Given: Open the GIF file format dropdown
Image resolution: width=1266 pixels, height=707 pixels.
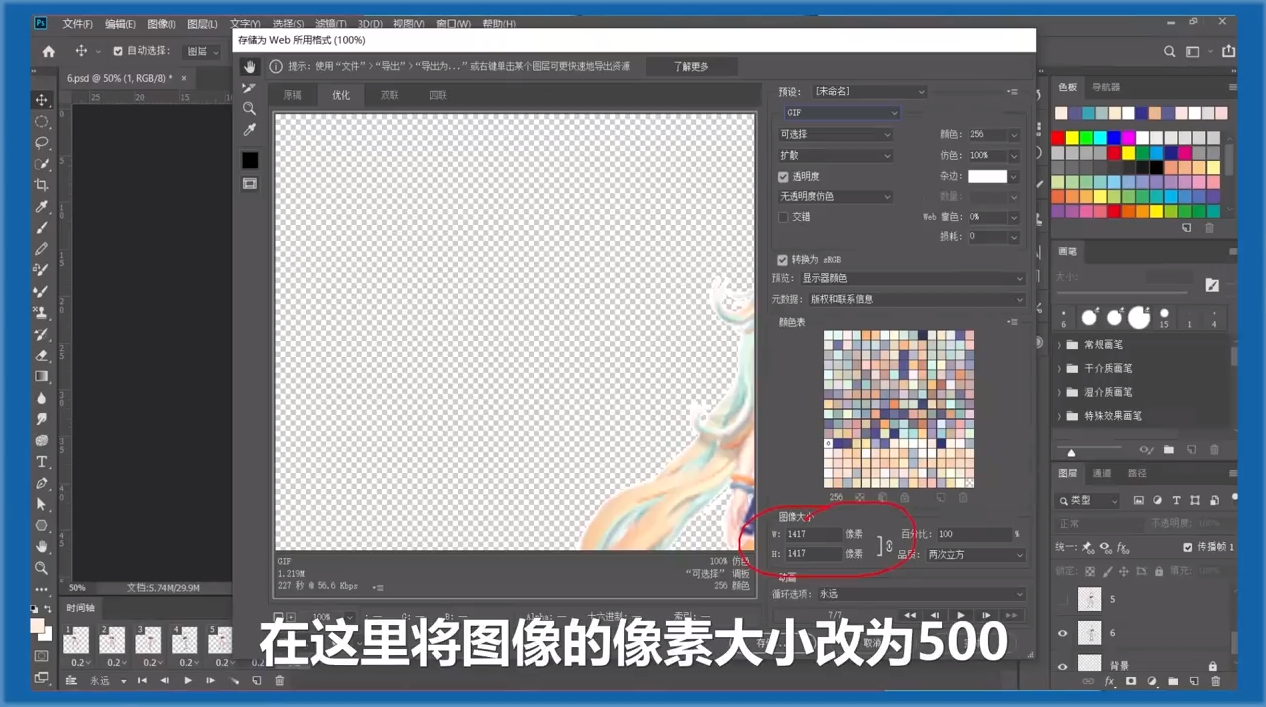Looking at the screenshot, I should pos(842,113).
